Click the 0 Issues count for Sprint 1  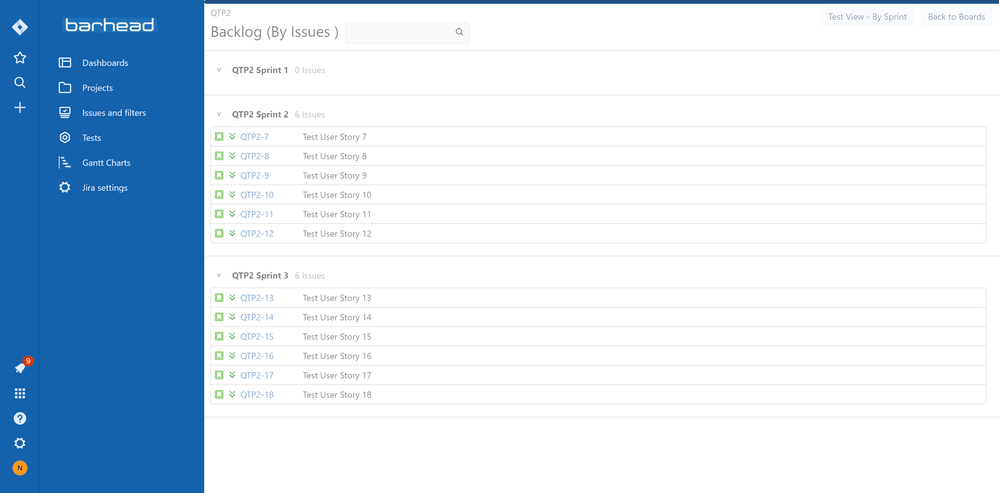(x=310, y=70)
